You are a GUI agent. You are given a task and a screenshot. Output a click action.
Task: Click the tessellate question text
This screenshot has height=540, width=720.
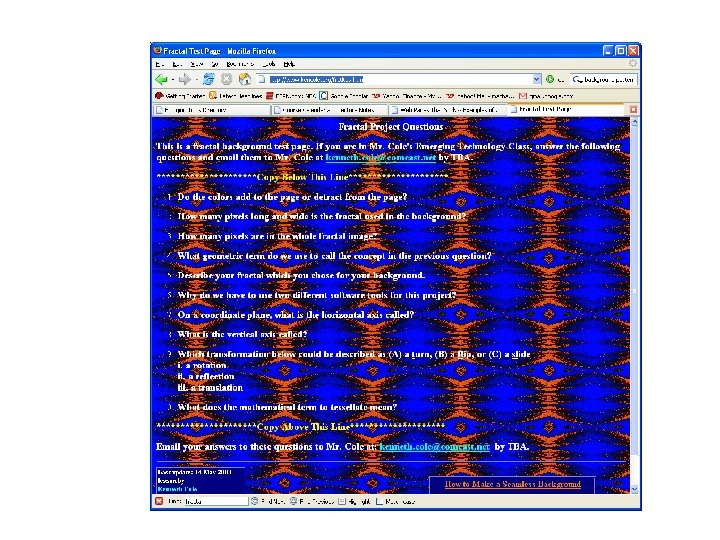tap(287, 407)
